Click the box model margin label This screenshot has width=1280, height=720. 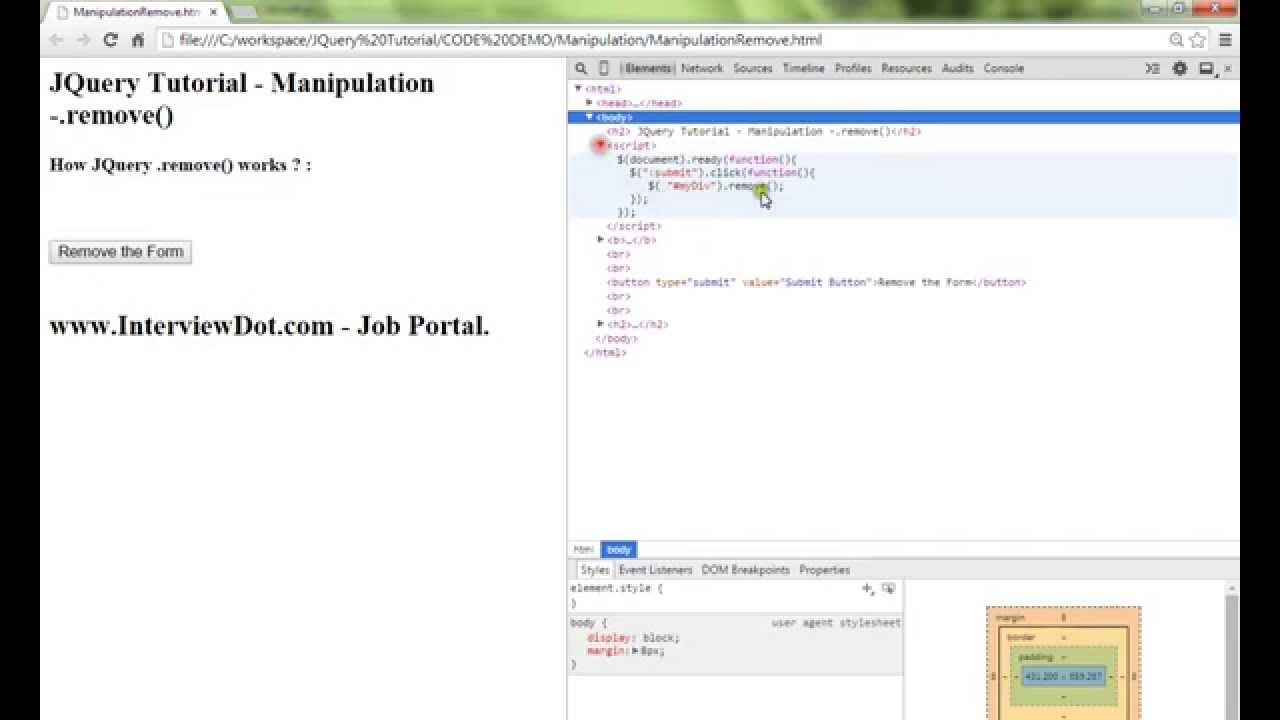click(x=1010, y=618)
